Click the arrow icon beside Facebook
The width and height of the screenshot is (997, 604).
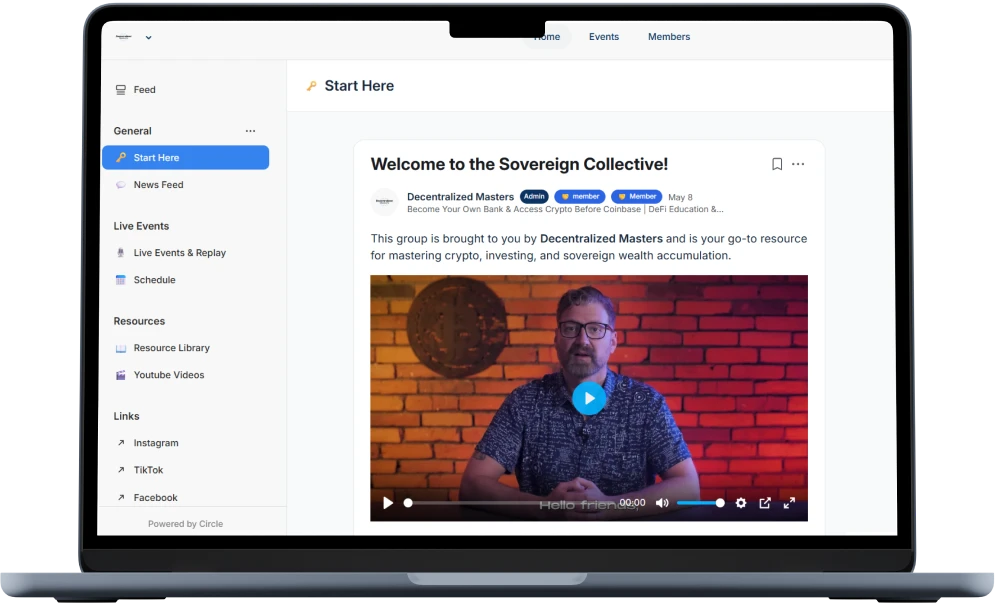pyautogui.click(x=121, y=497)
